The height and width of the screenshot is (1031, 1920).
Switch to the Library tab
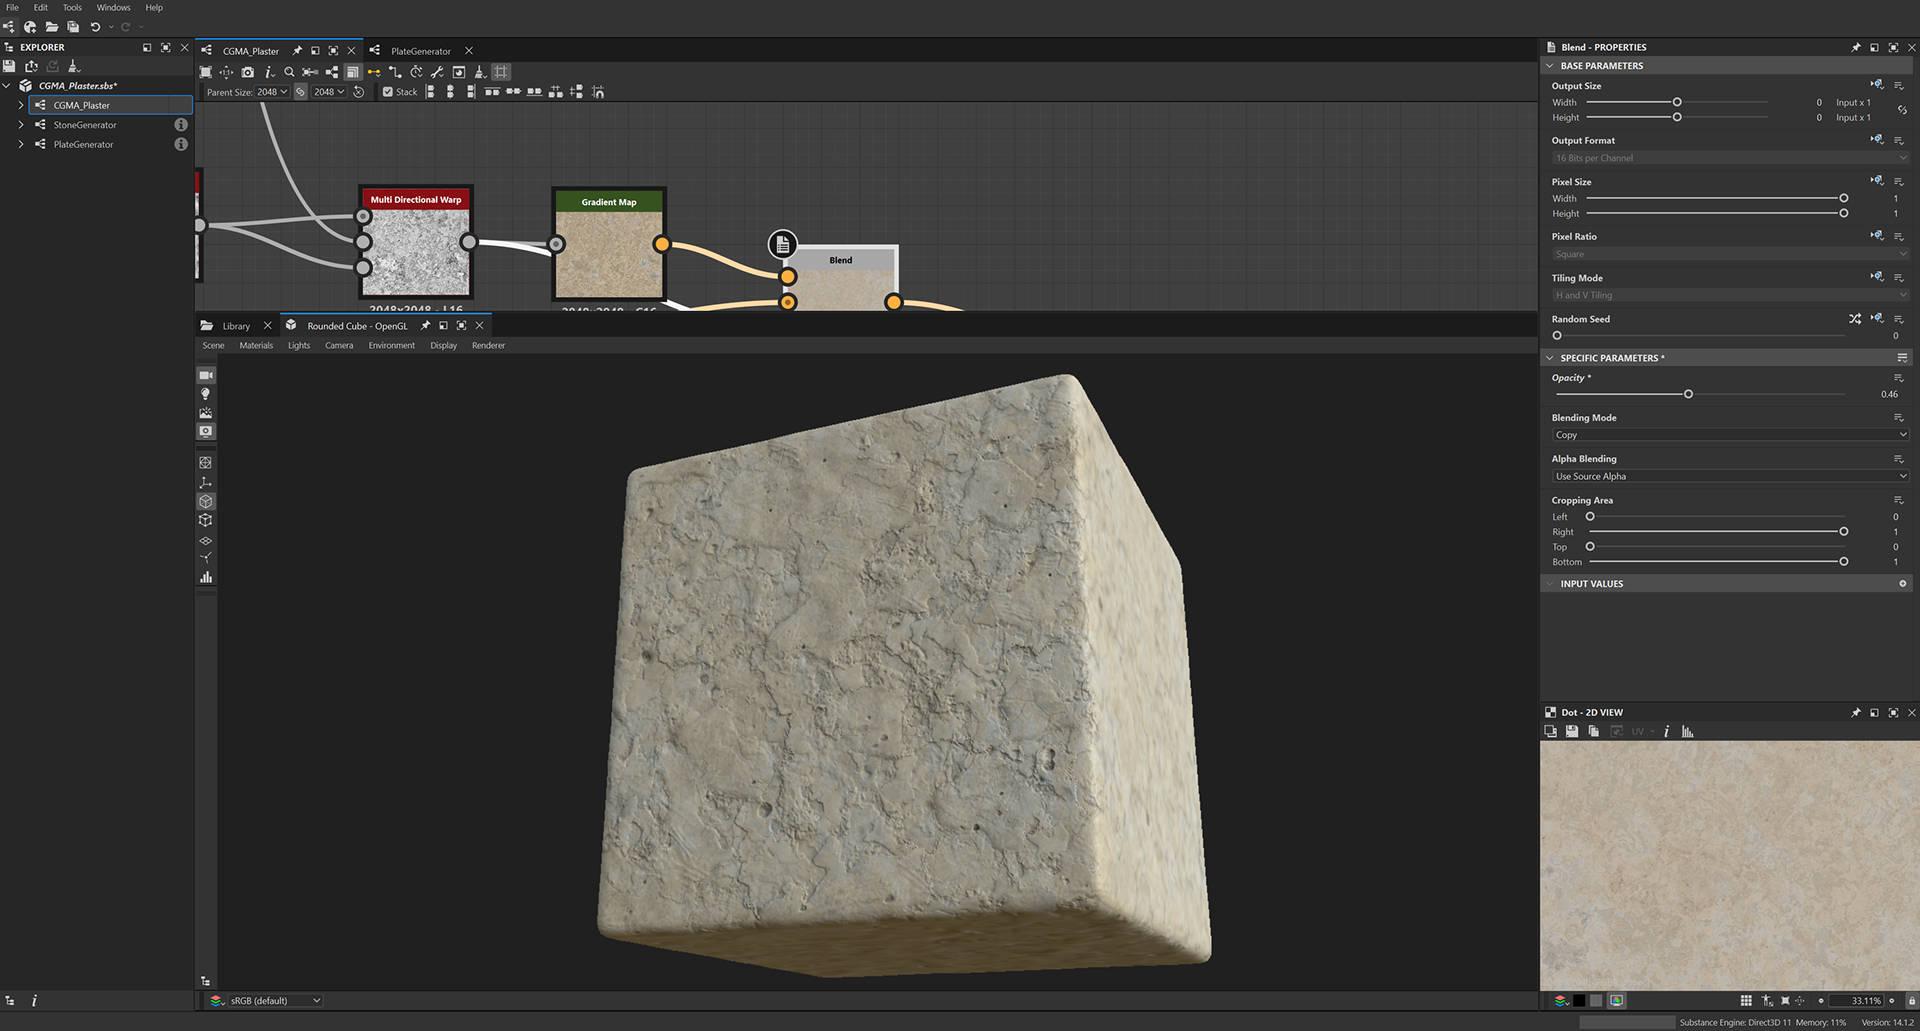pyautogui.click(x=236, y=326)
